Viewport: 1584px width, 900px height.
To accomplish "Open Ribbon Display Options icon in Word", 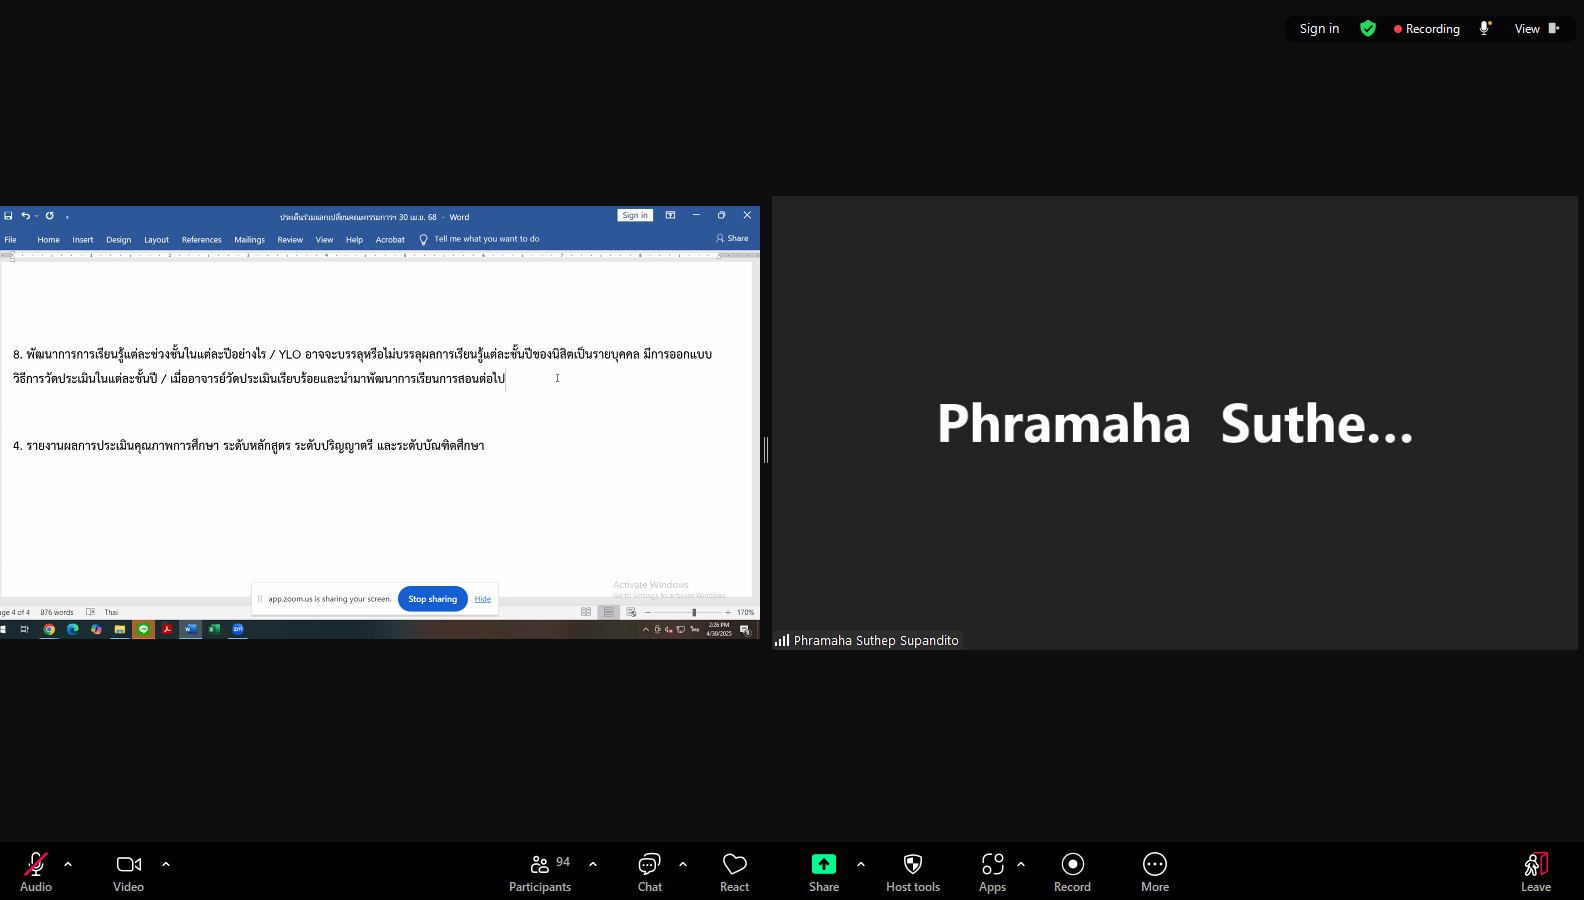I will pos(671,215).
